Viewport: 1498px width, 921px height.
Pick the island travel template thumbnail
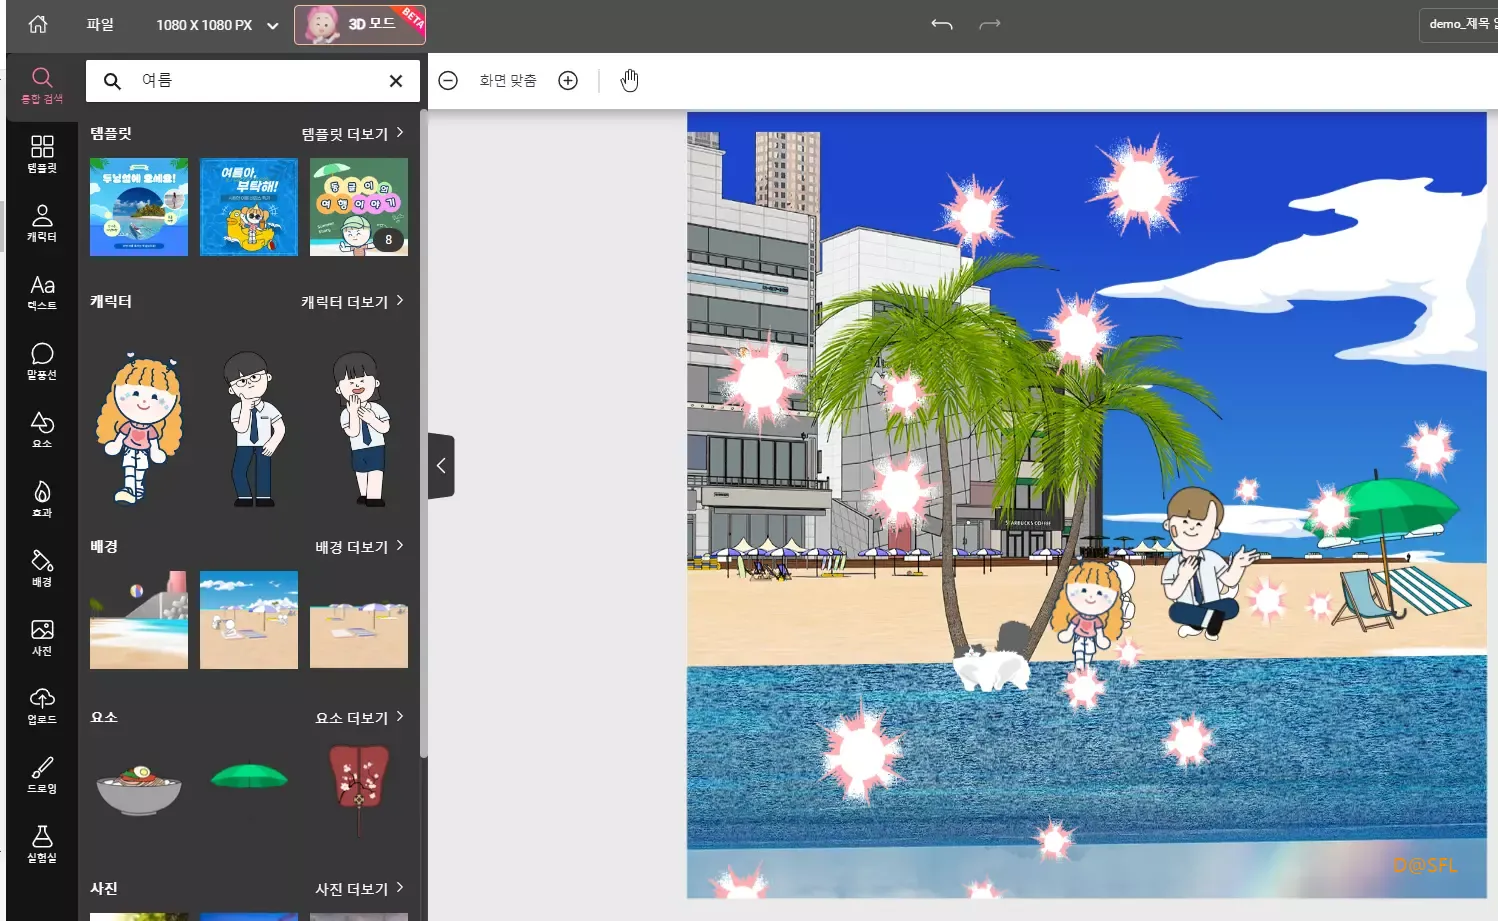139,207
